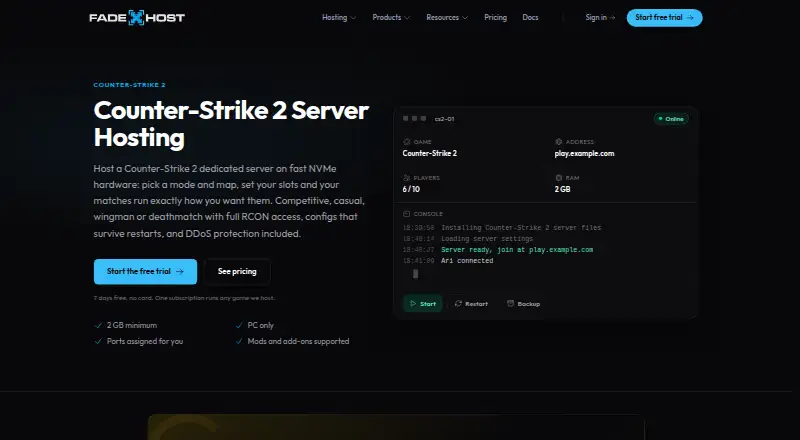Expand the Products menu

tap(391, 17)
